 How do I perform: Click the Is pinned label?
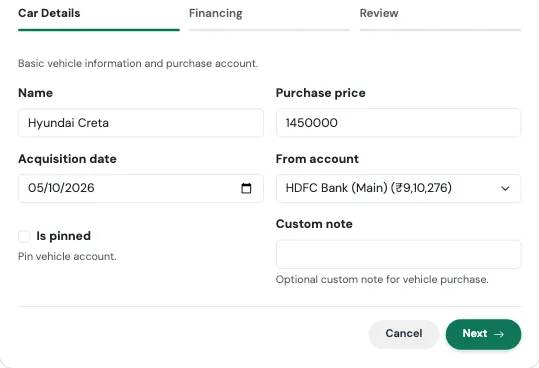pos(64,236)
